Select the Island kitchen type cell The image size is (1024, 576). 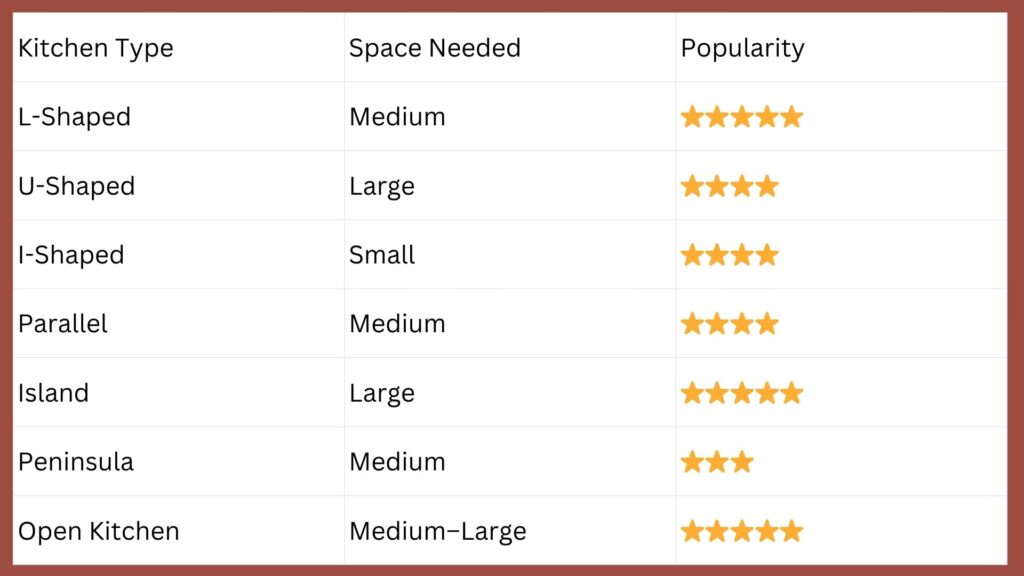click(x=53, y=393)
